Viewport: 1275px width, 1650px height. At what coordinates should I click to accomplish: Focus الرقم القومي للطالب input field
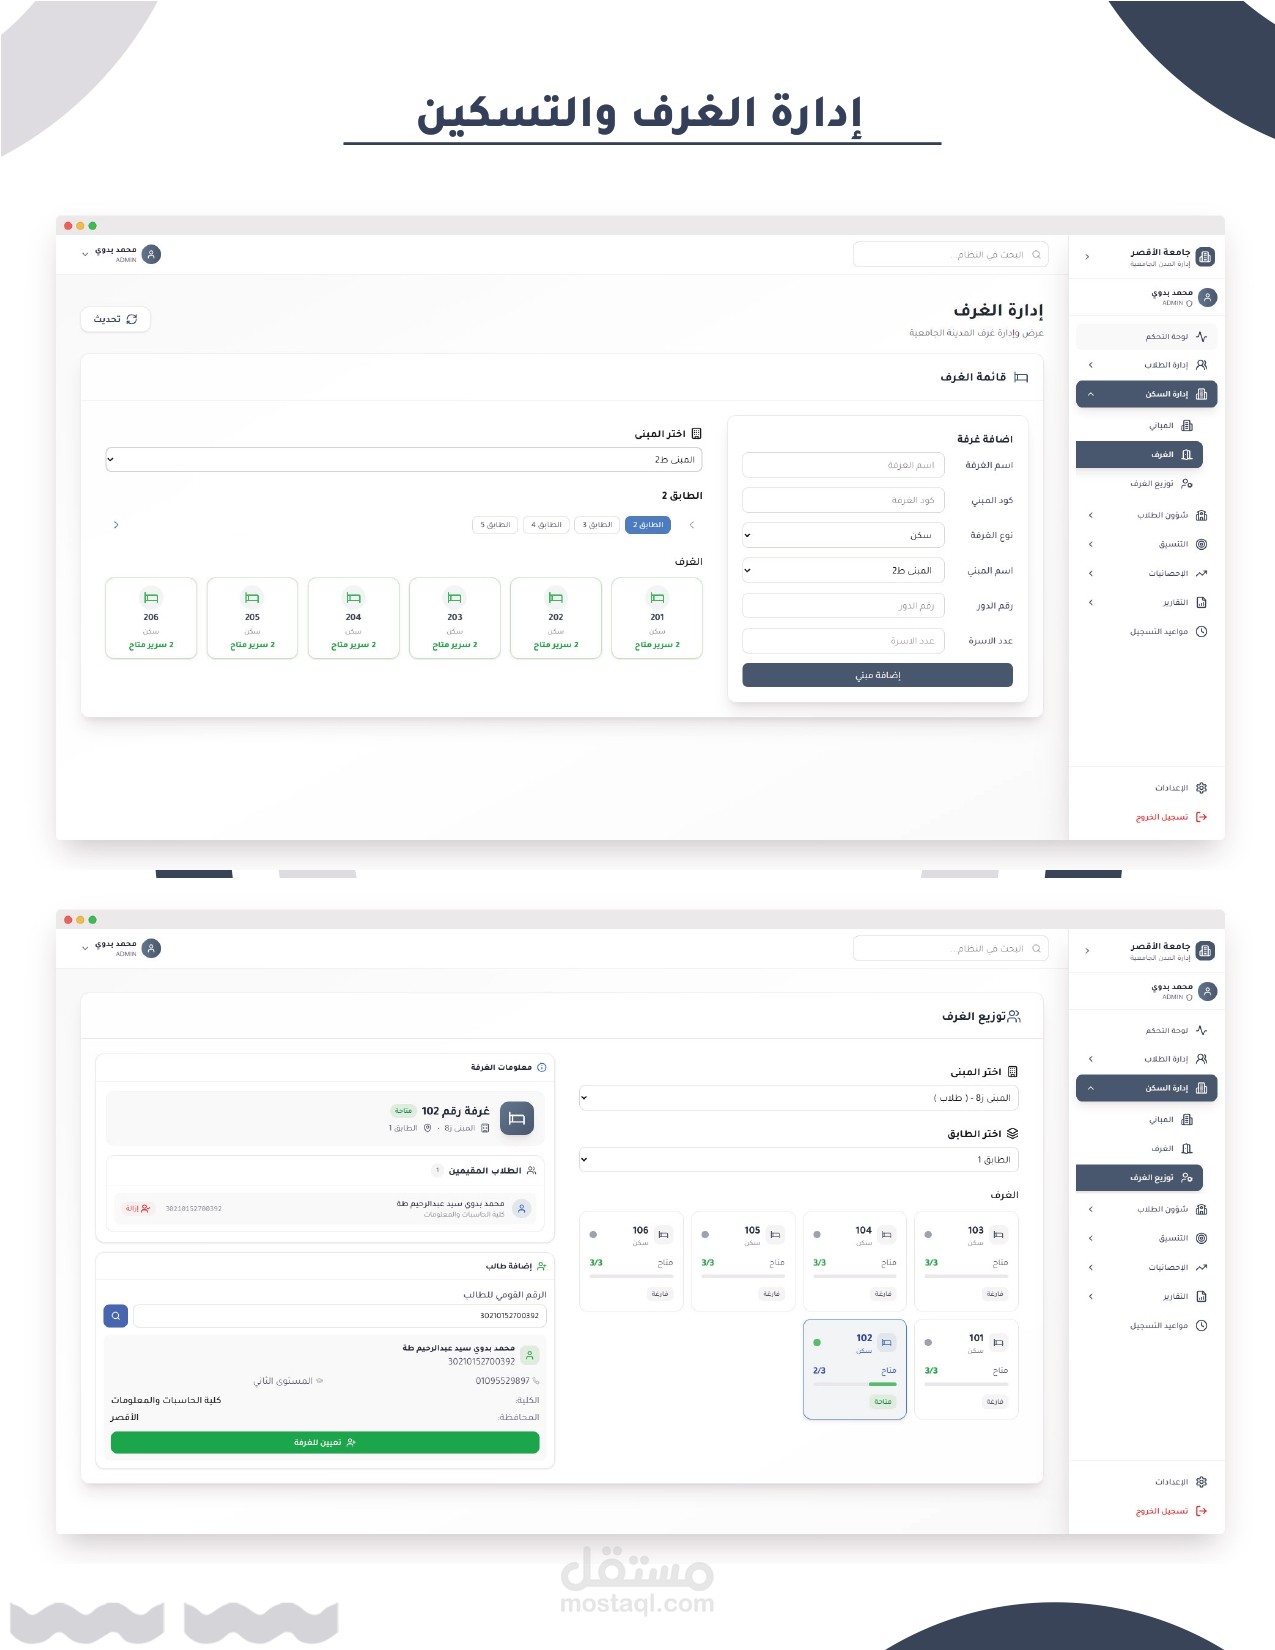340,1315
